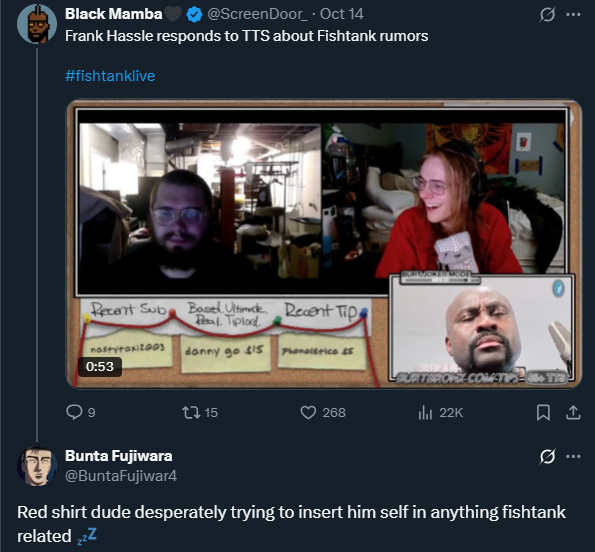Retweet the Black Mamba post

pos(191,412)
